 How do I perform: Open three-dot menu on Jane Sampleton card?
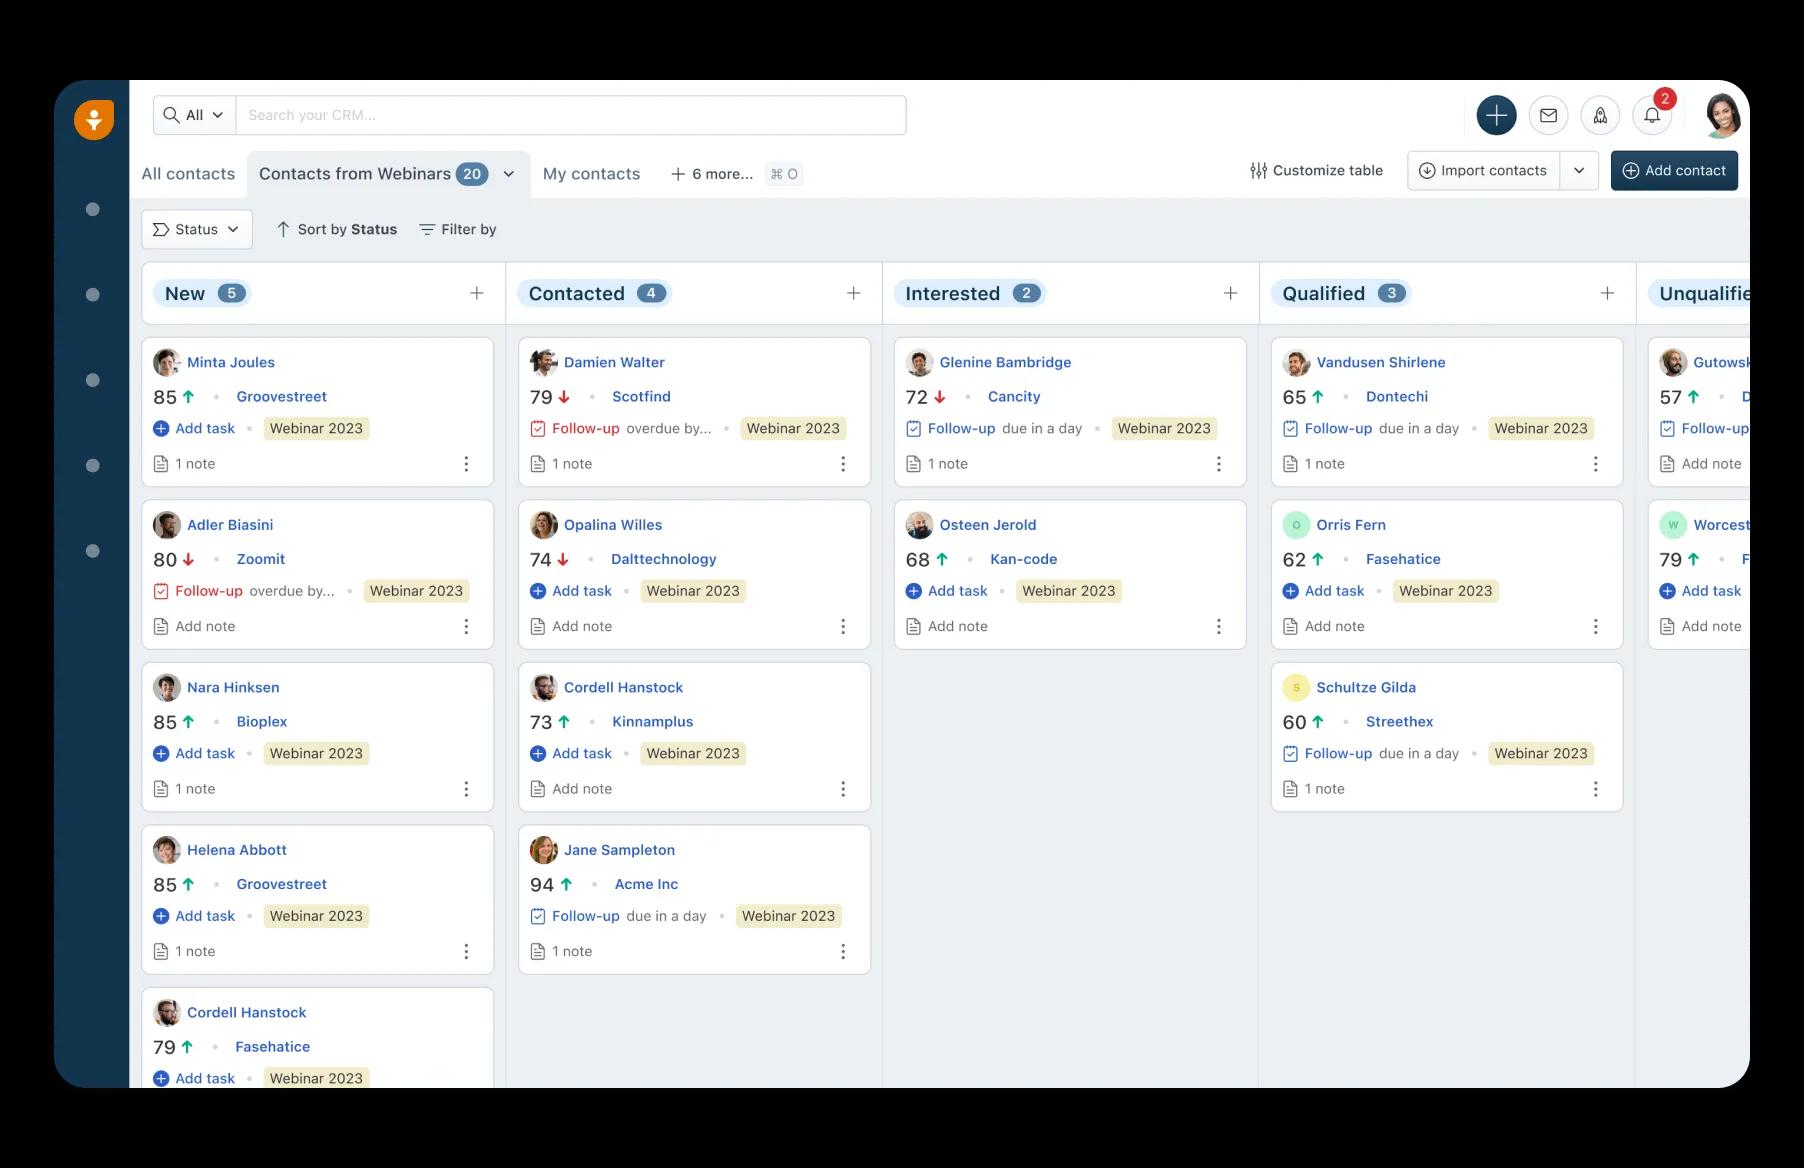pyautogui.click(x=843, y=952)
